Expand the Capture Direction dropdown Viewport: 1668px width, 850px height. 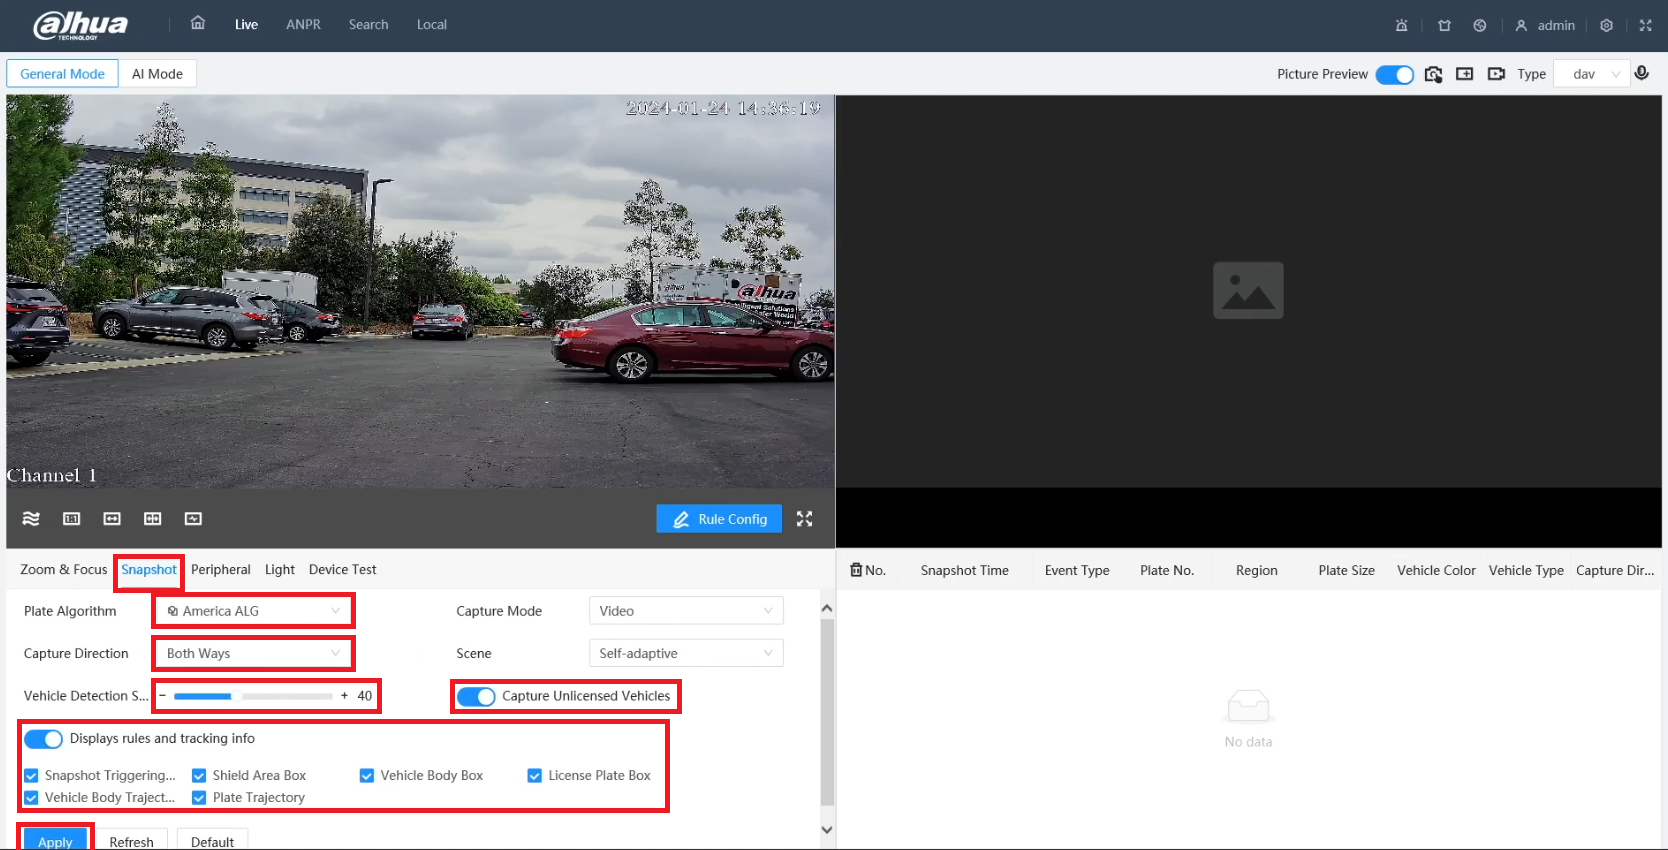click(254, 653)
